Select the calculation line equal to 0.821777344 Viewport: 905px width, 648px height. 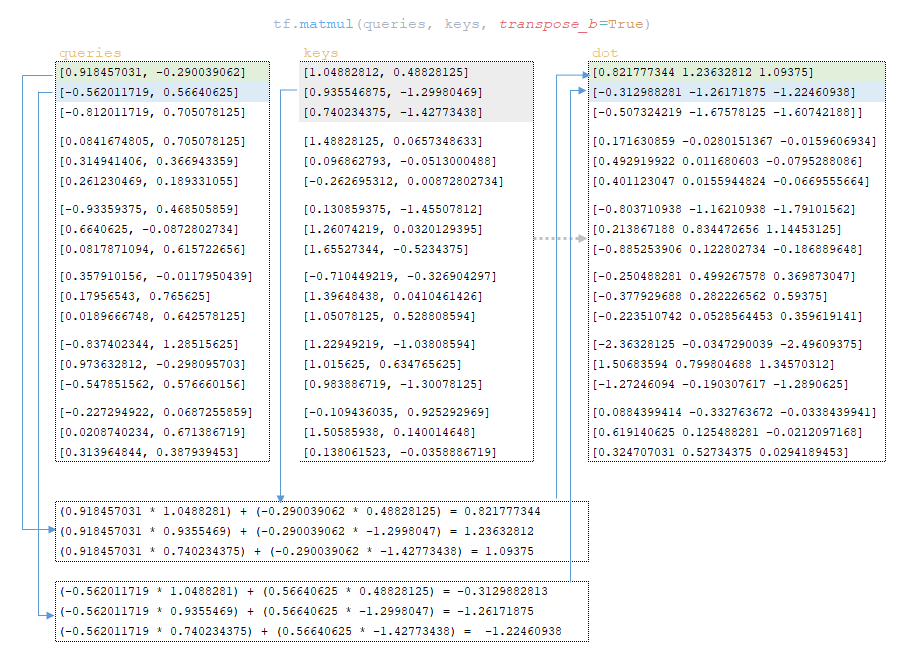[300, 511]
